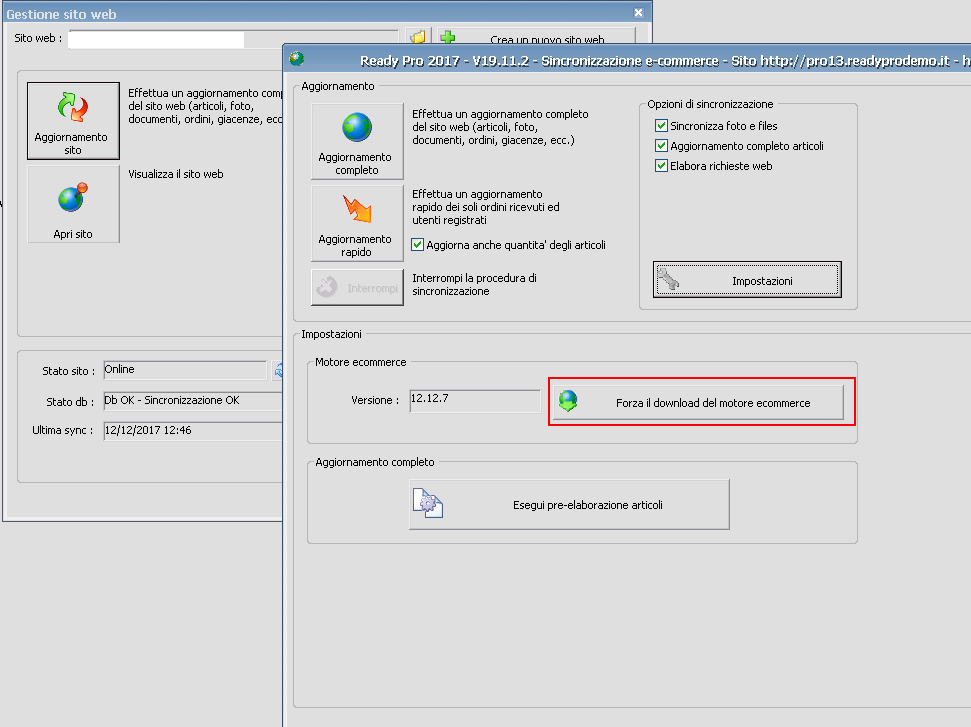This screenshot has height=727, width=971.
Task: Toggle Sincronizza foto e files checkbox
Action: pos(661,126)
